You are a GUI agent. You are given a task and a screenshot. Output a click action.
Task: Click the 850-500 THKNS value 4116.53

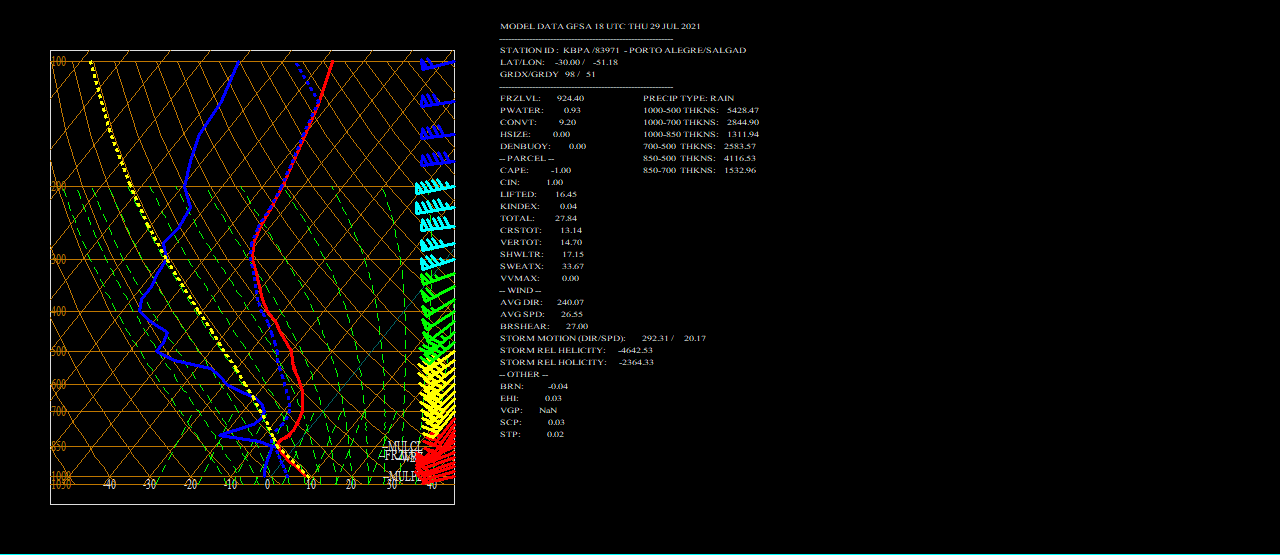point(740,158)
